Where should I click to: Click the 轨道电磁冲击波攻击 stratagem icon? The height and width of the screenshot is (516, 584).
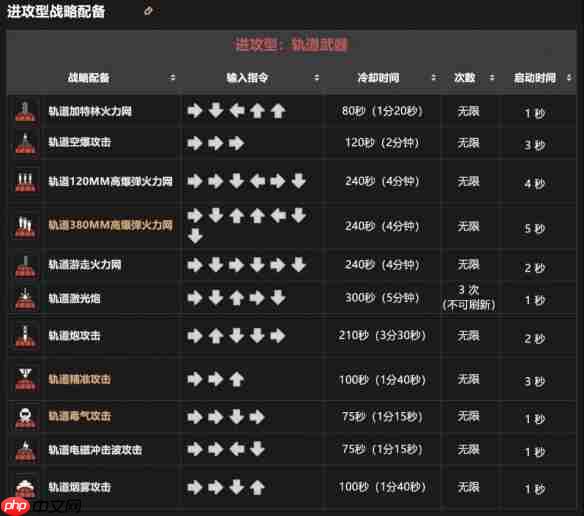[x=25, y=450]
